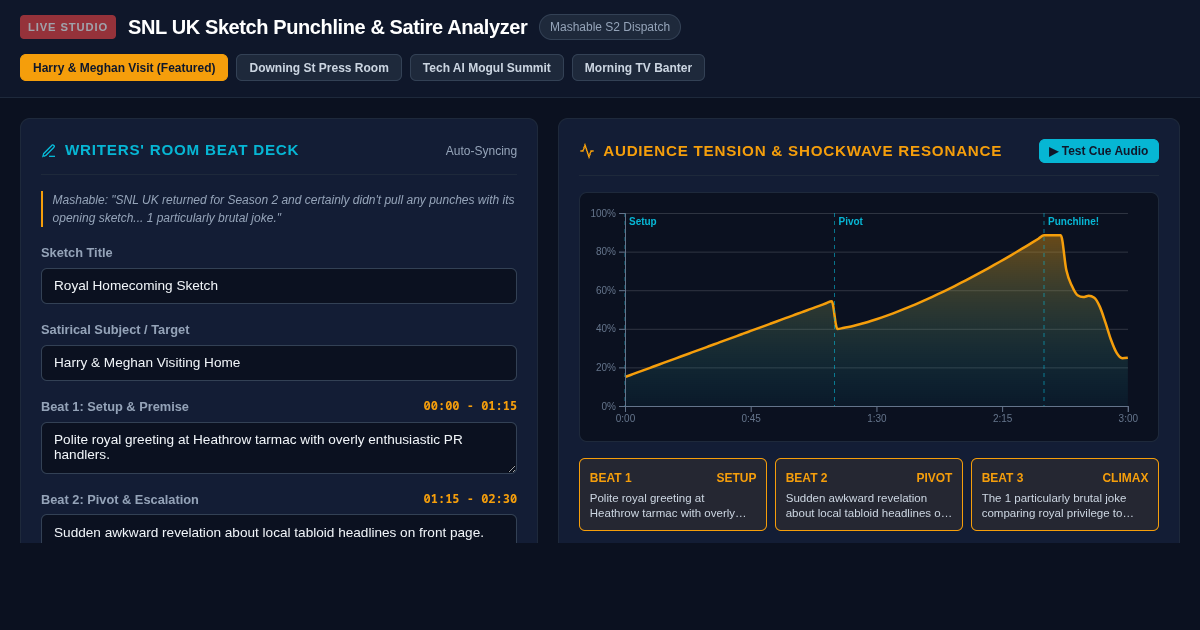Click the Sketch Title label
The width and height of the screenshot is (1200, 630).
pos(77,253)
